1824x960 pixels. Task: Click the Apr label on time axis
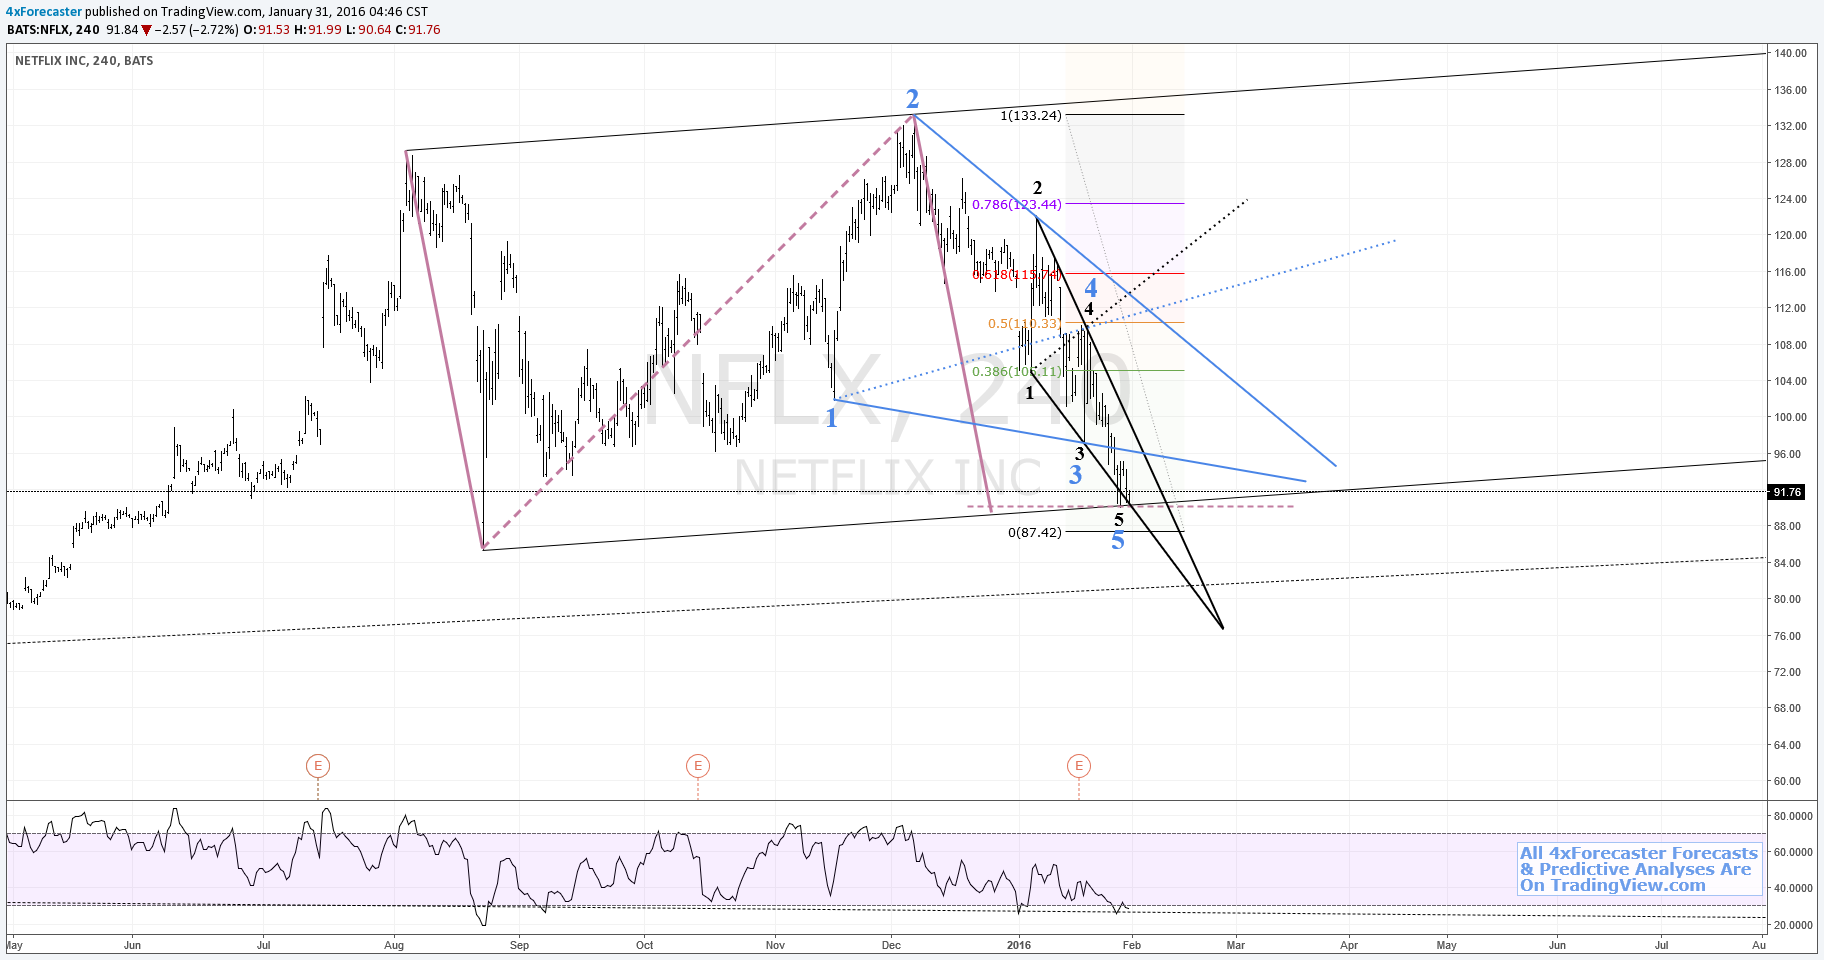pyautogui.click(x=1349, y=945)
